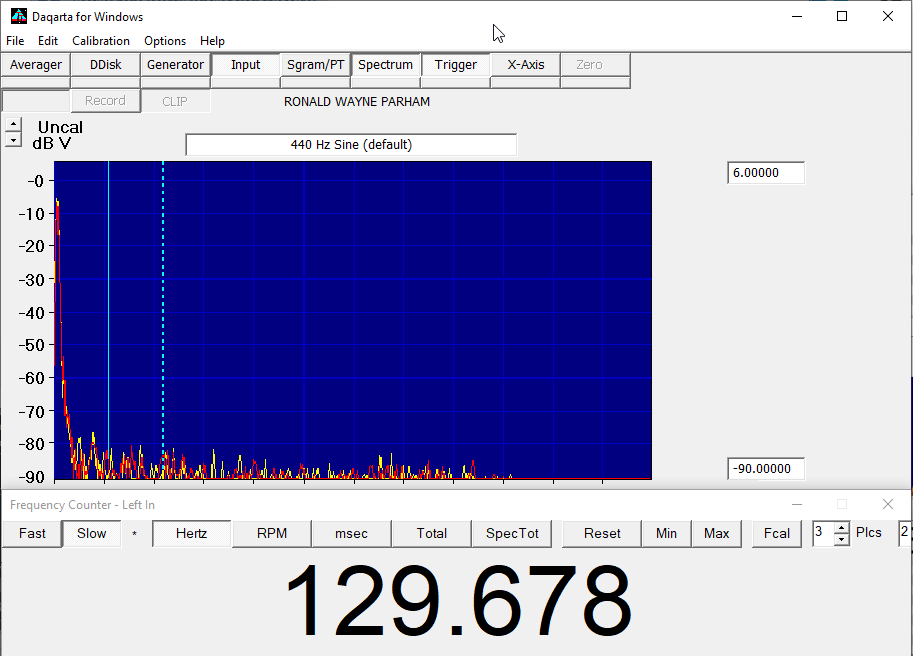Open the File menu
The height and width of the screenshot is (656, 913).
[15, 41]
